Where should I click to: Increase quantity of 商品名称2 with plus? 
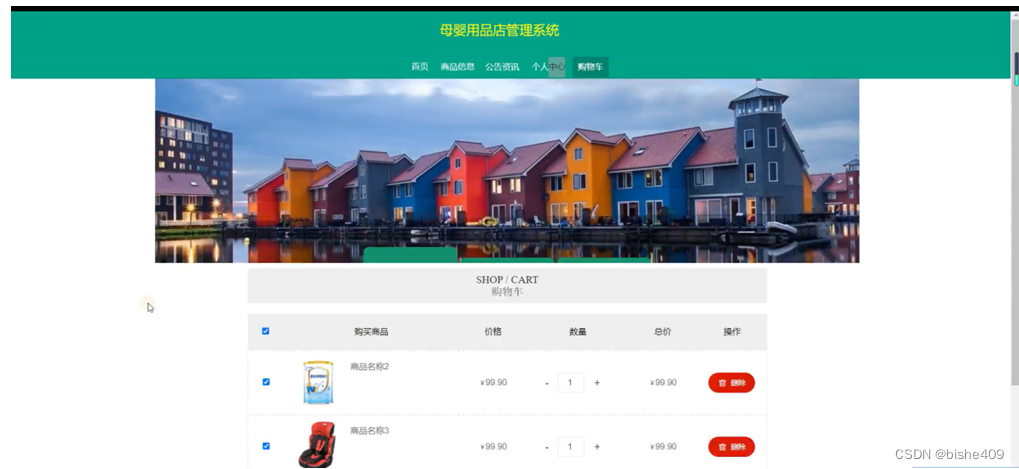pos(597,383)
